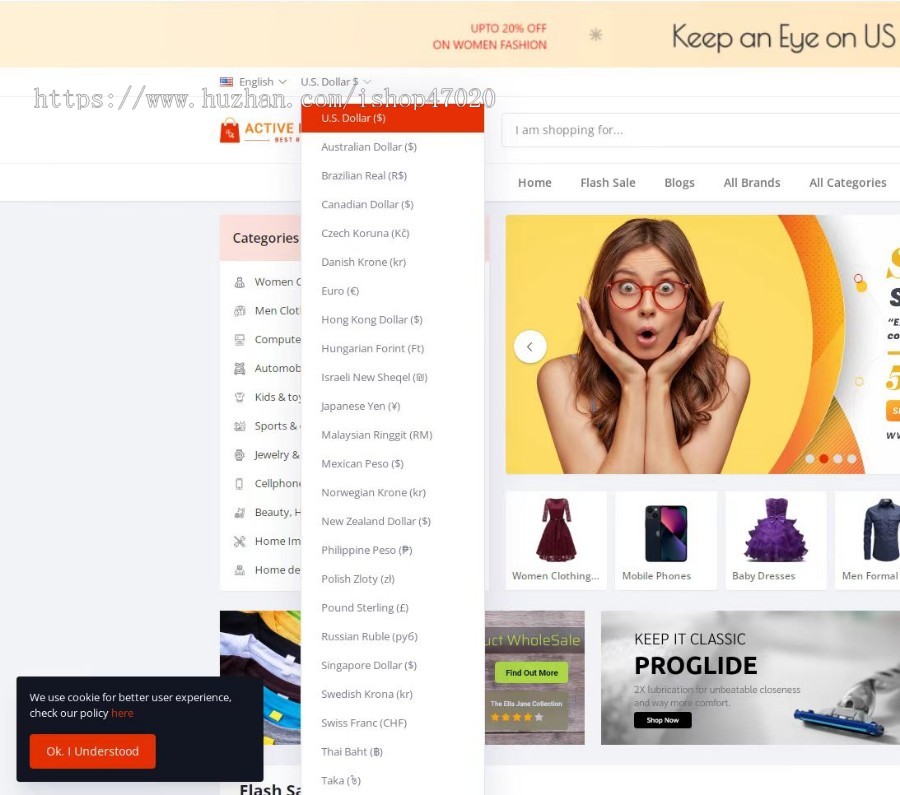Open cookie policy 'here' link
900x795 pixels.
122,713
